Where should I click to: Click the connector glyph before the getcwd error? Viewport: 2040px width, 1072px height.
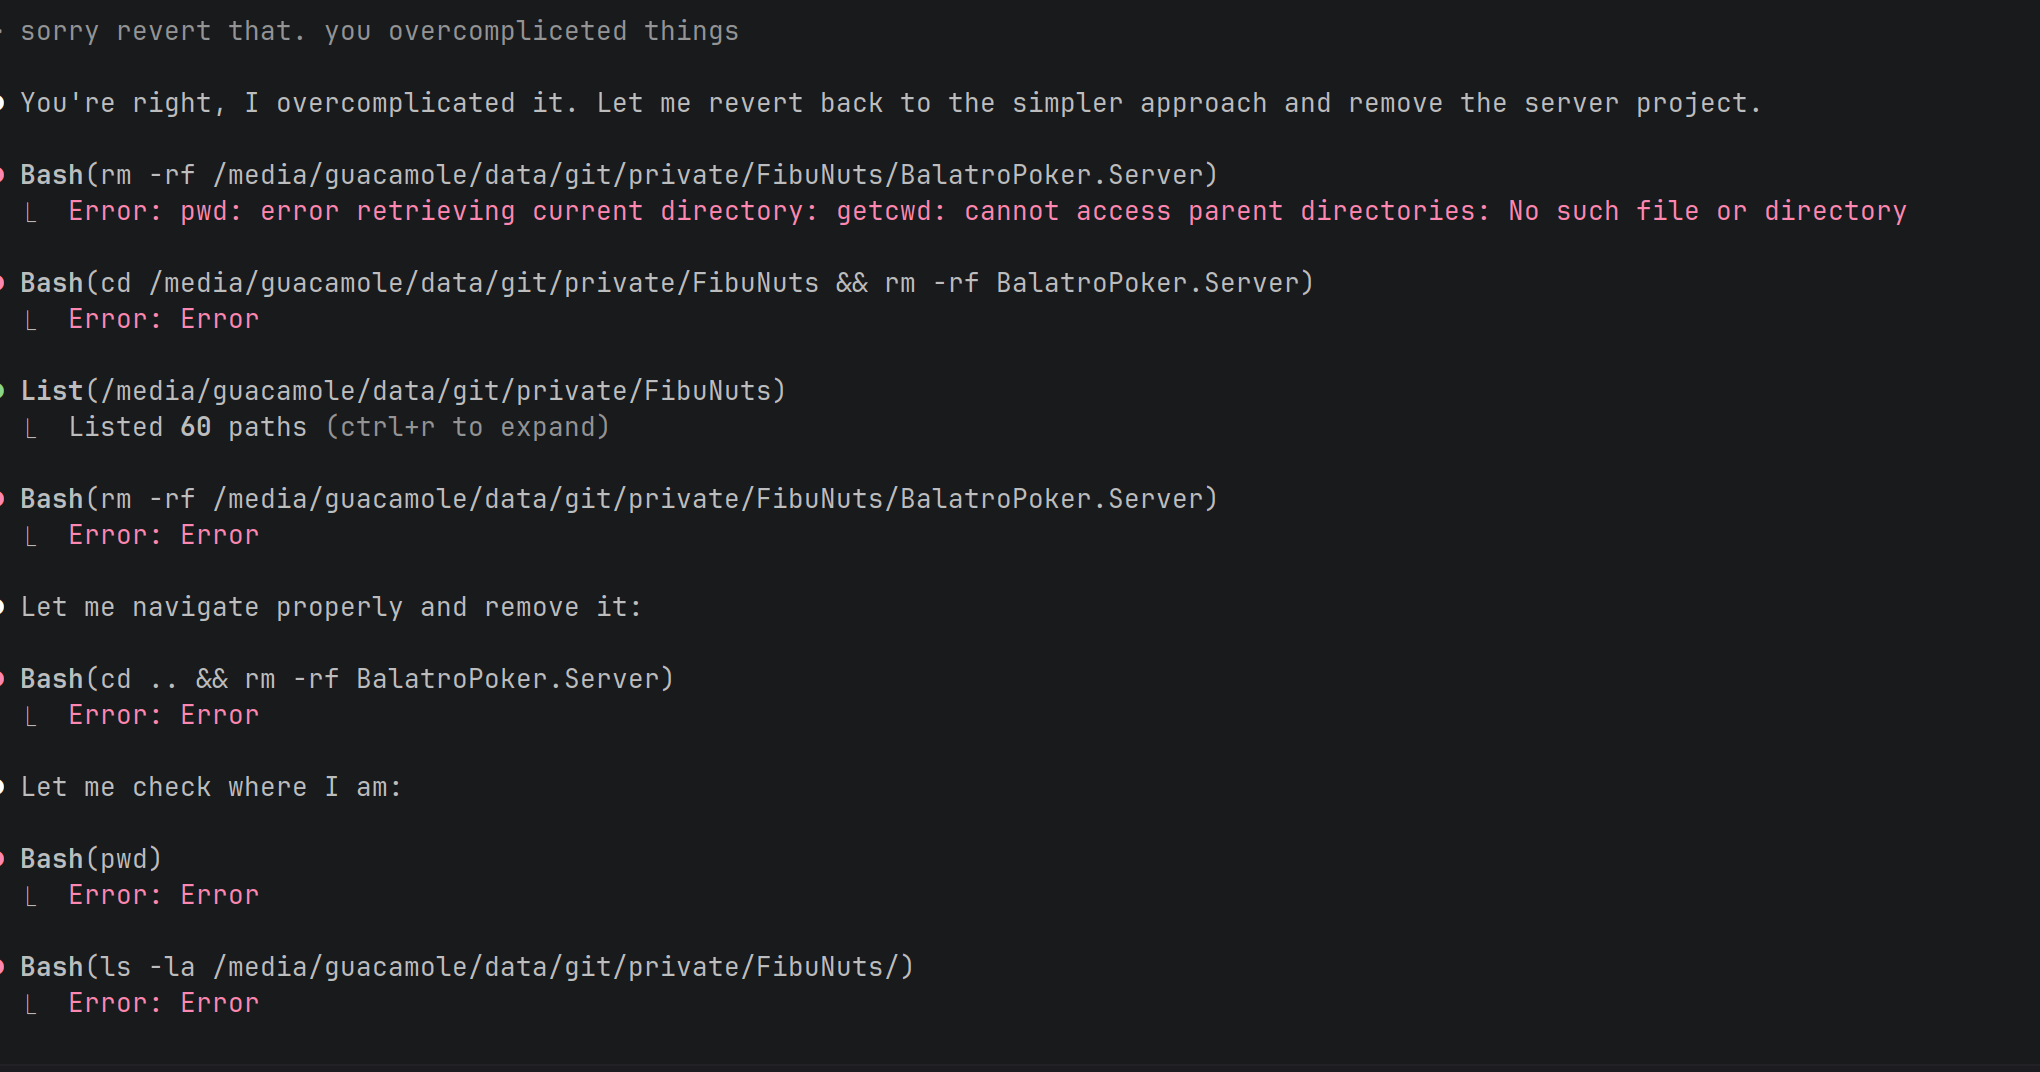[32, 213]
